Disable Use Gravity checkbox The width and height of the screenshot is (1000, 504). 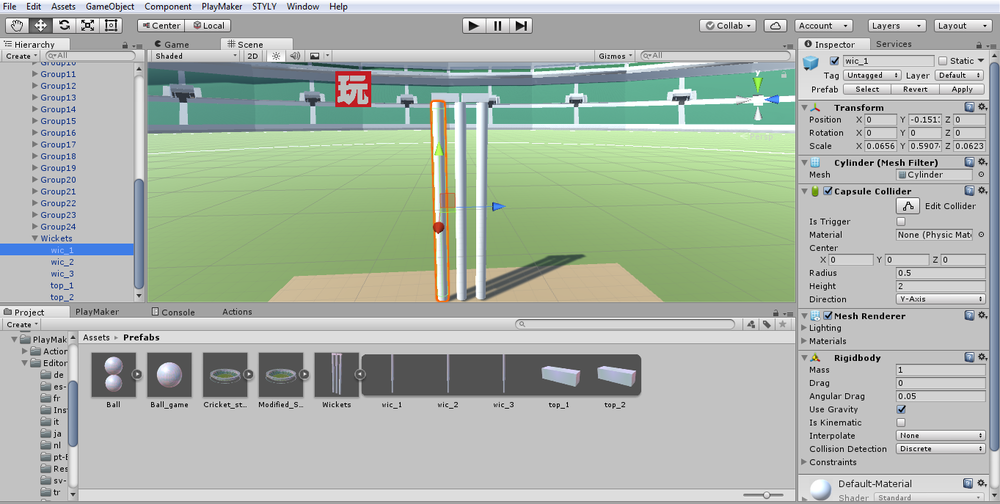(x=901, y=410)
